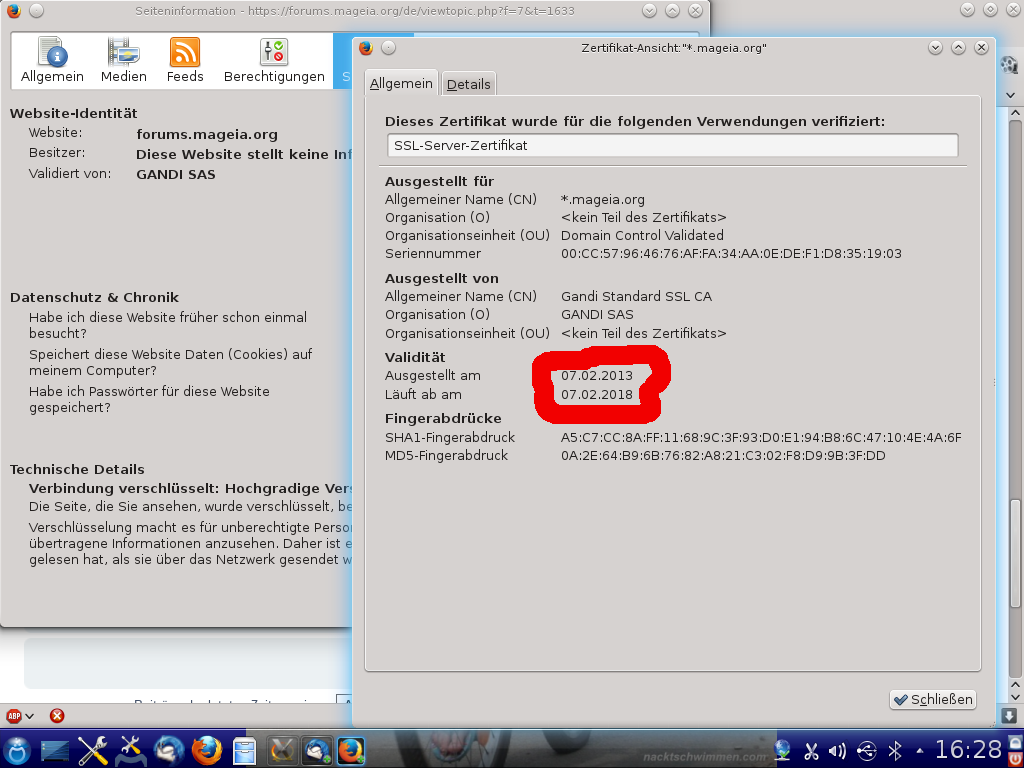Click the red logout power button in panel
Image resolution: width=1024 pixels, height=768 pixels.
1016,760
